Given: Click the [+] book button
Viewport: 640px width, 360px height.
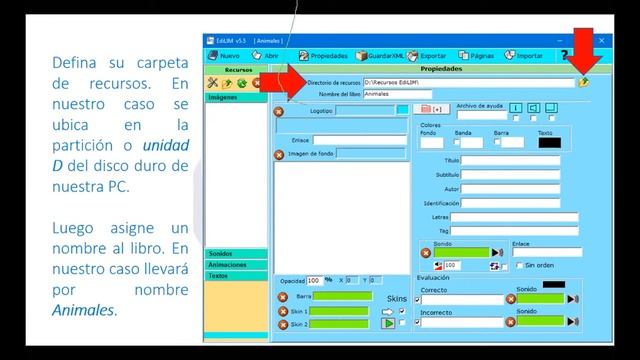Looking at the screenshot, I should (x=431, y=109).
